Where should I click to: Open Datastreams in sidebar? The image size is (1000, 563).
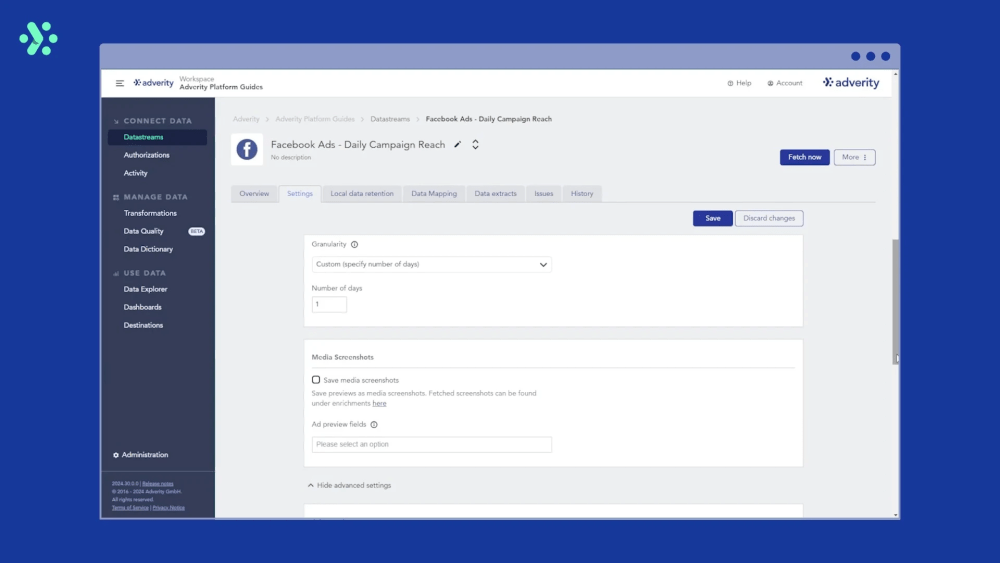pos(158,137)
